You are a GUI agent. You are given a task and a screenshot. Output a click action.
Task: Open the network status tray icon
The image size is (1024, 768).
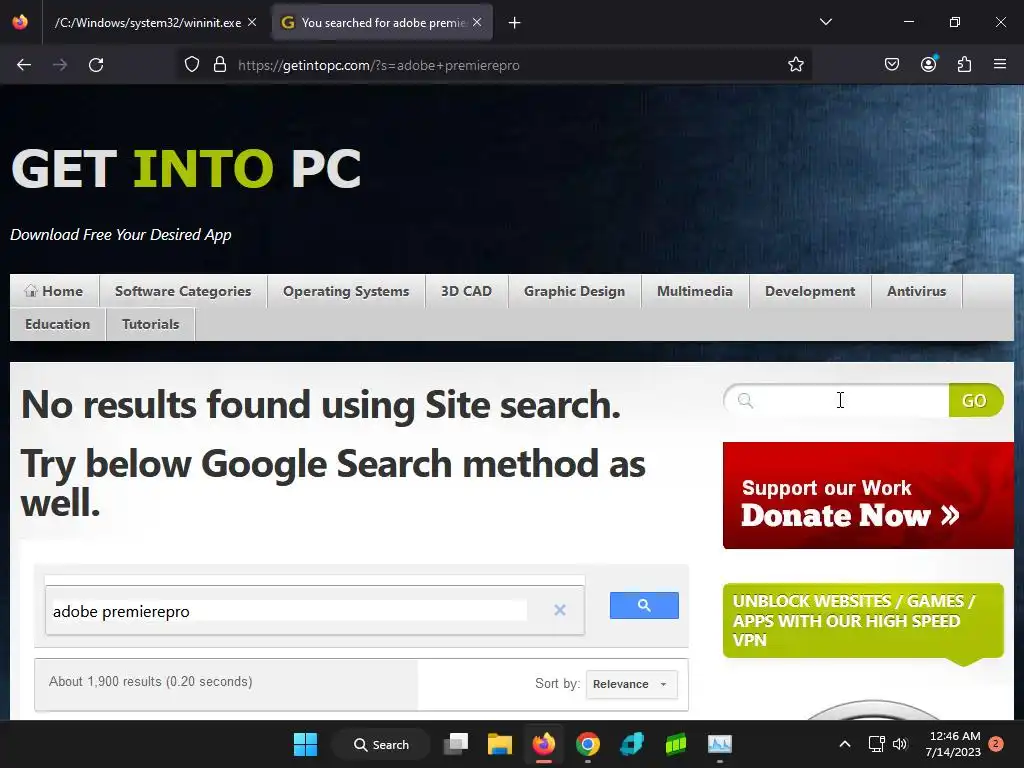pyautogui.click(x=876, y=744)
